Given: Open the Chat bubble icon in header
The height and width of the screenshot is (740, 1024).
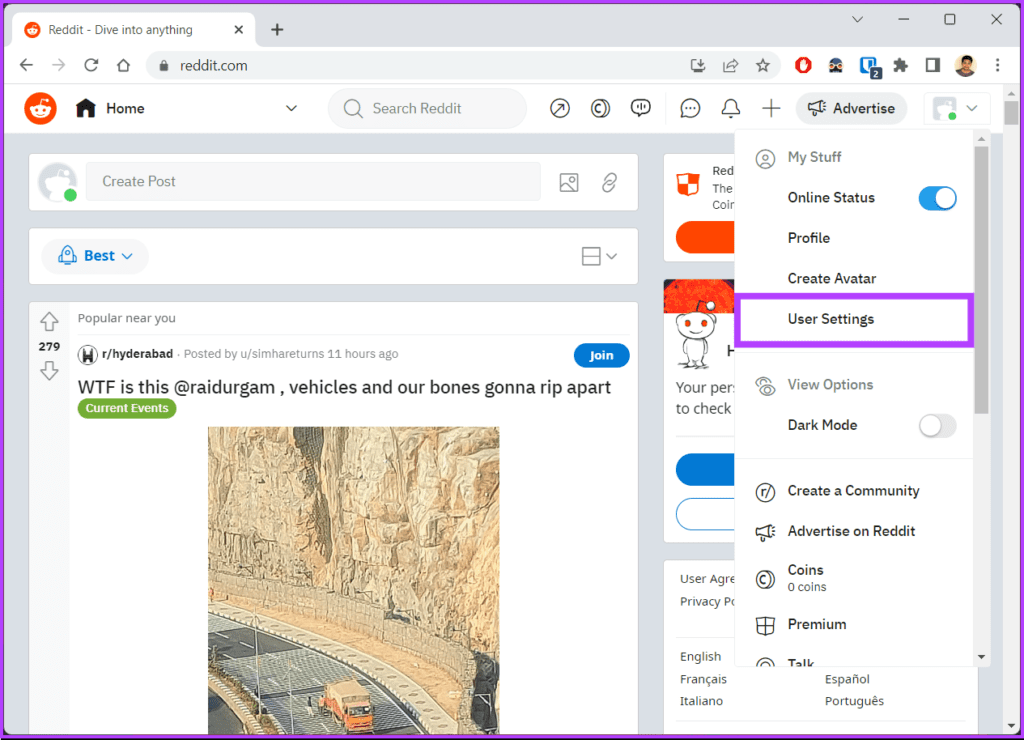Looking at the screenshot, I should click(690, 108).
